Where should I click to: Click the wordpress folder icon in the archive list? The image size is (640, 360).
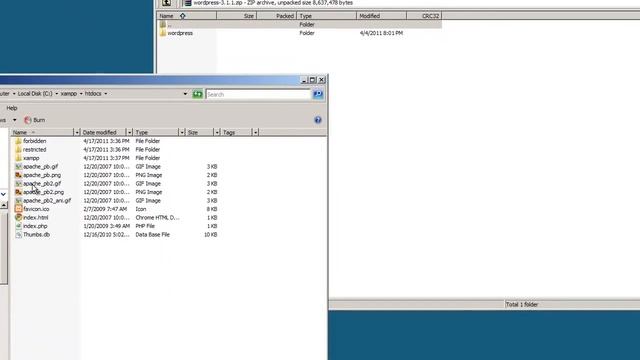pyautogui.click(x=163, y=33)
